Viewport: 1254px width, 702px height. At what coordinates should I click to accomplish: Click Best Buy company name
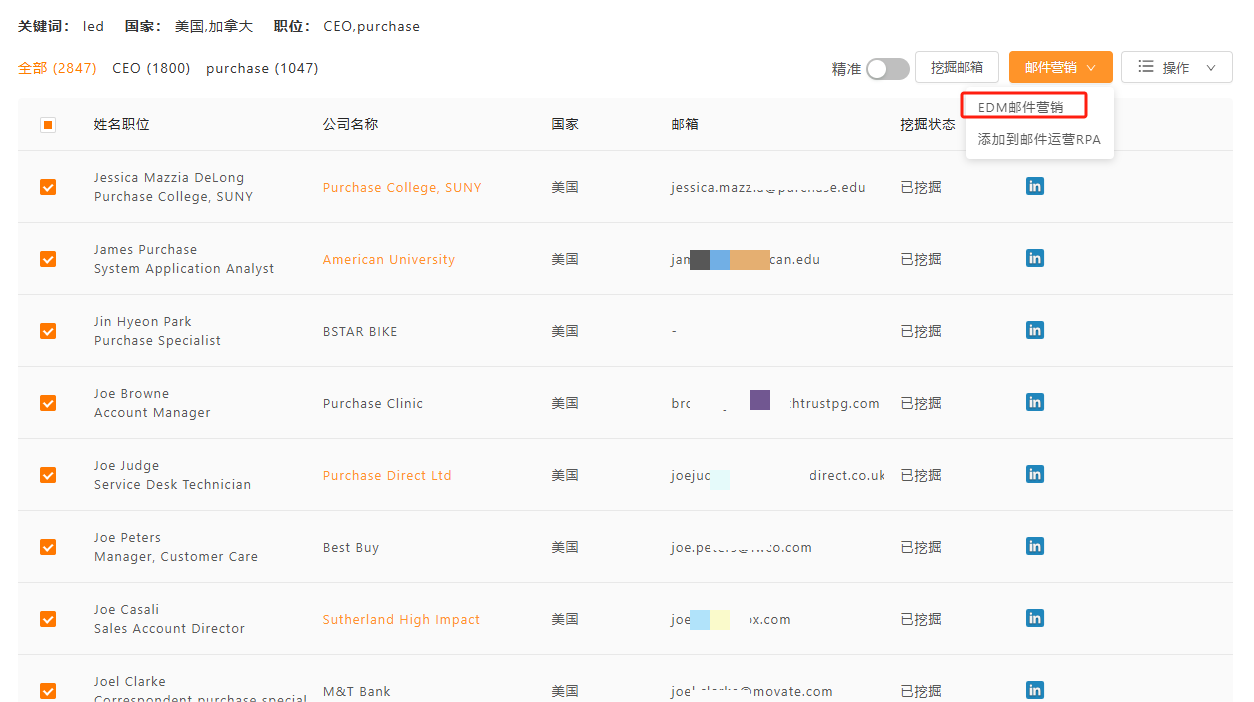(x=351, y=547)
